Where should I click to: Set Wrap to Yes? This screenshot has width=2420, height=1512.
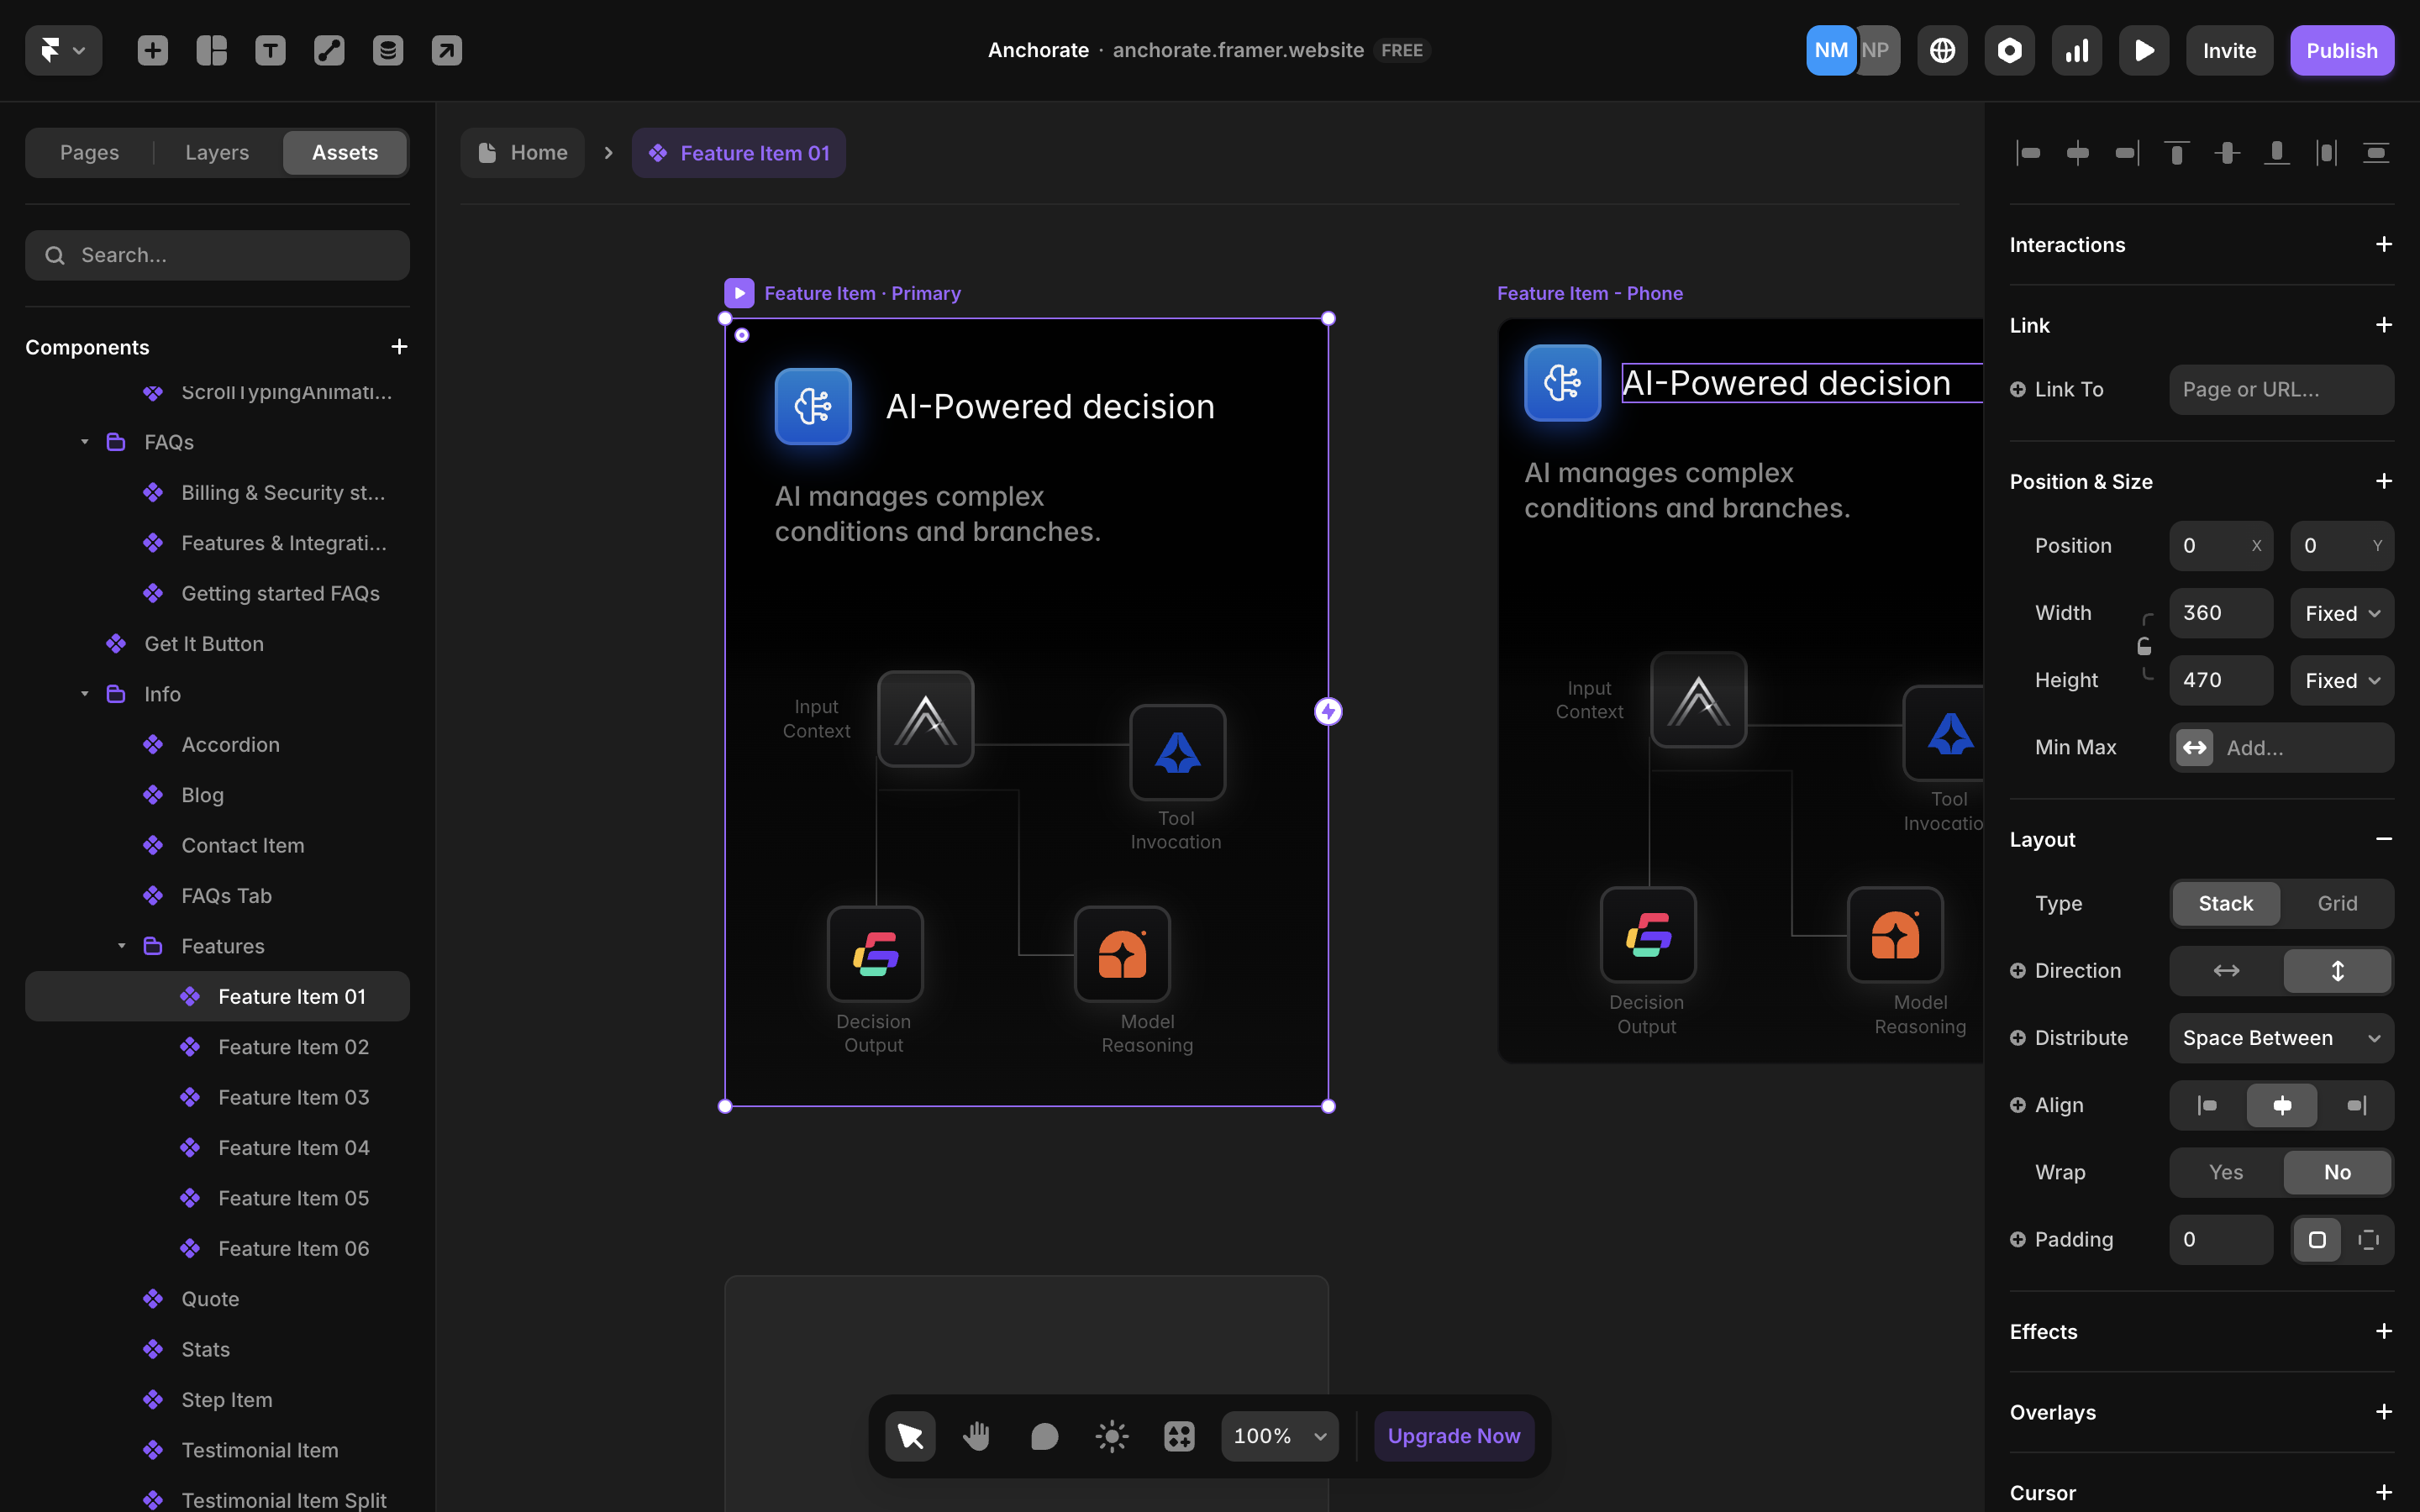pos(2225,1172)
